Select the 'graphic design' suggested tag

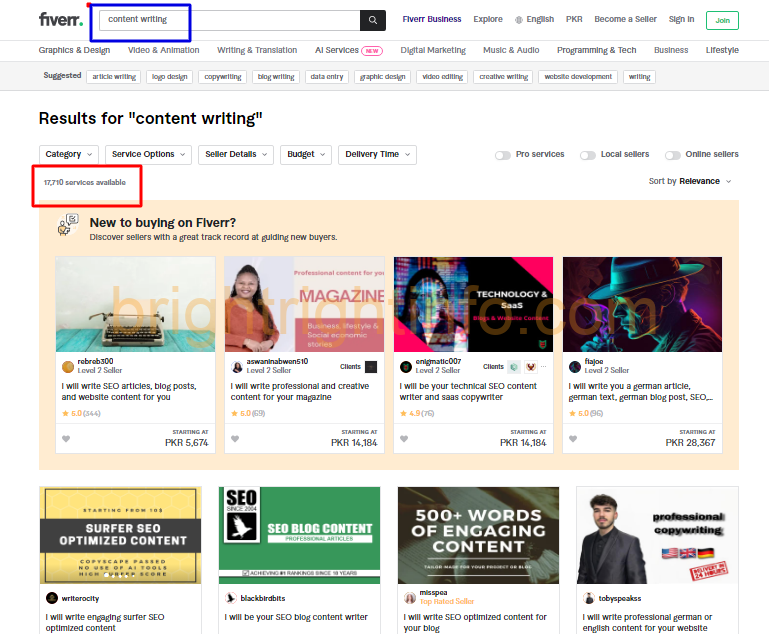[383, 77]
